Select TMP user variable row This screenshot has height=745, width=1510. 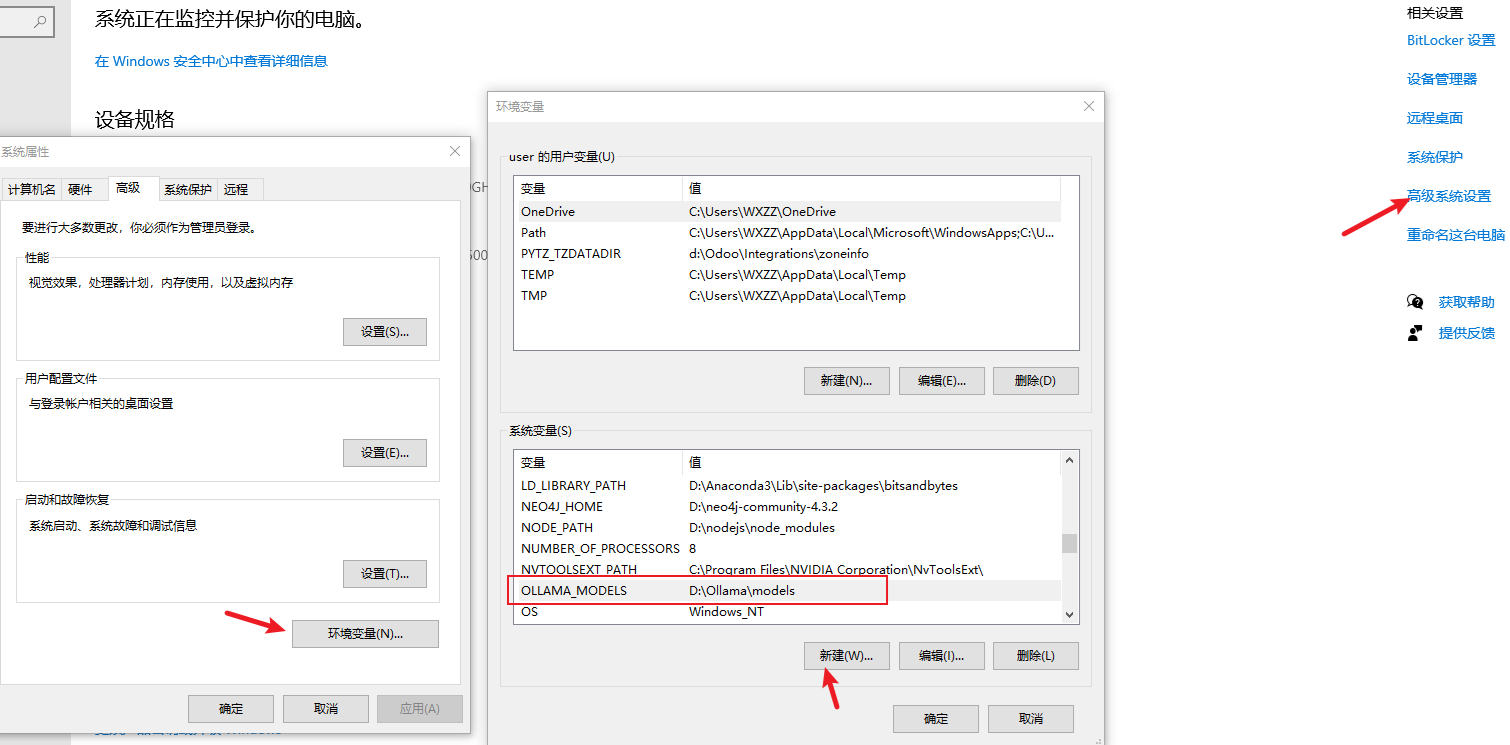(788, 296)
